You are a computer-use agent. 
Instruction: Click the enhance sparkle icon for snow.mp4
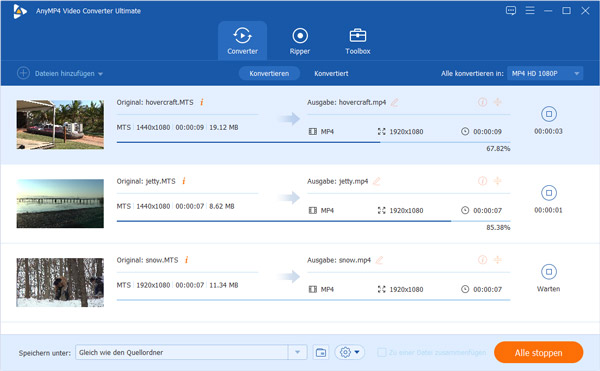(x=497, y=260)
